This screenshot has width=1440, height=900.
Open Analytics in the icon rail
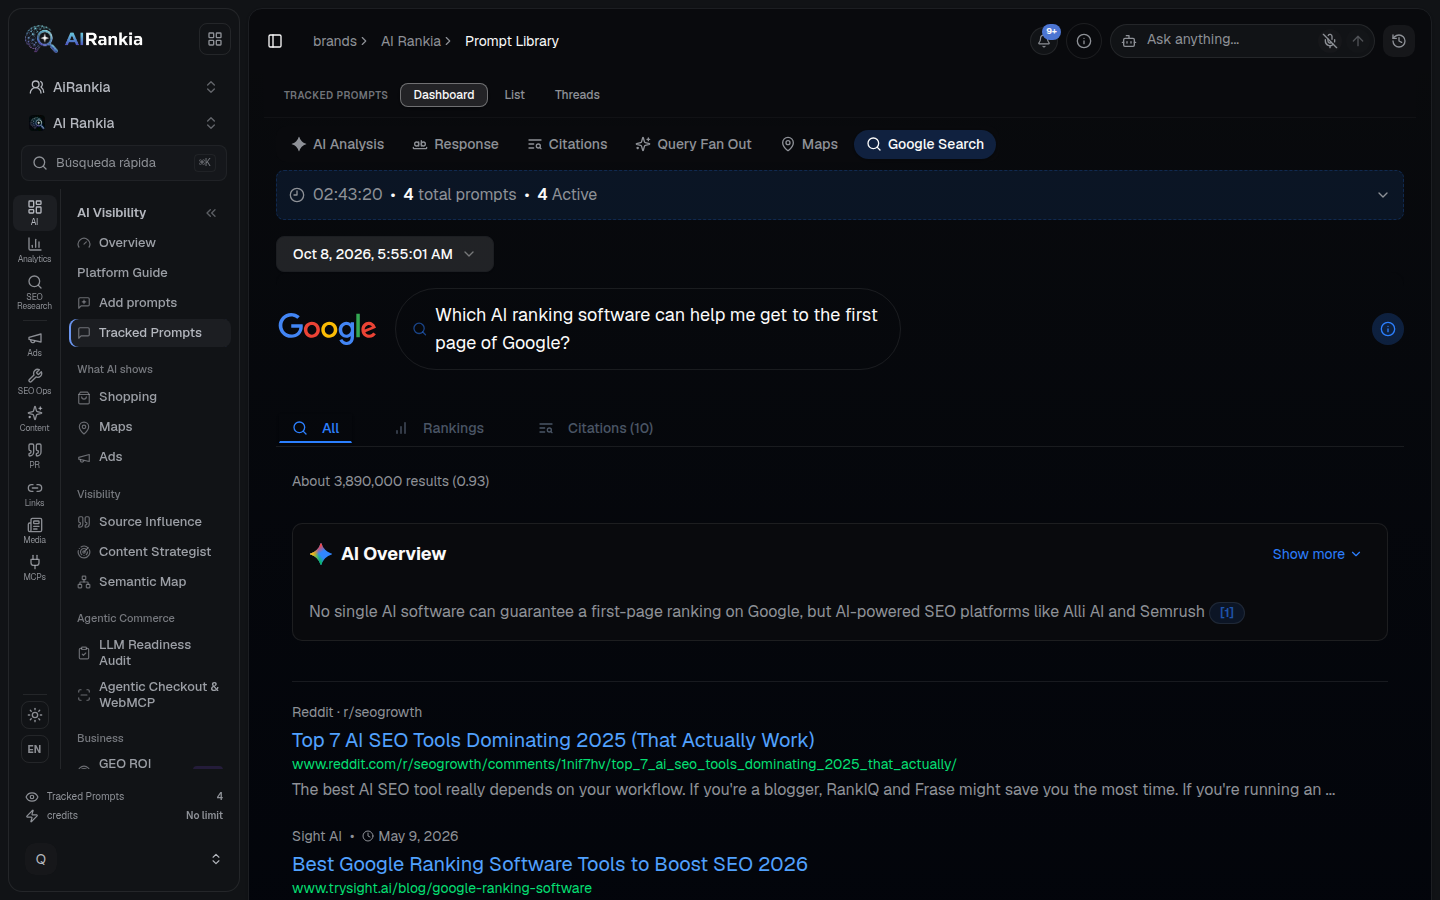pos(34,250)
